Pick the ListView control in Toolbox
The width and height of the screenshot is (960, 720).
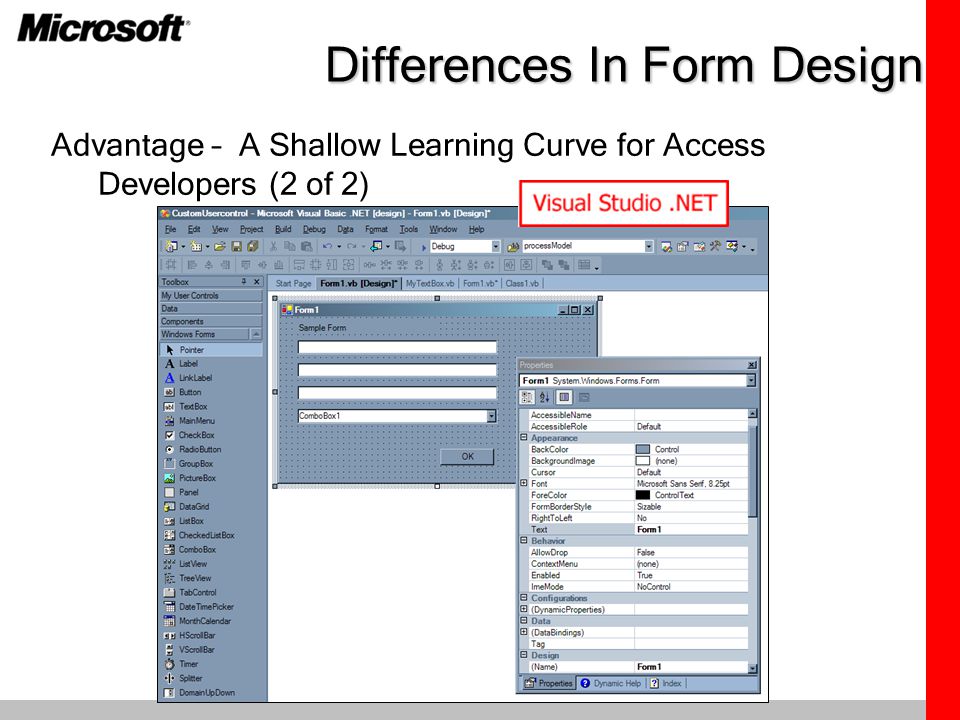[186, 564]
